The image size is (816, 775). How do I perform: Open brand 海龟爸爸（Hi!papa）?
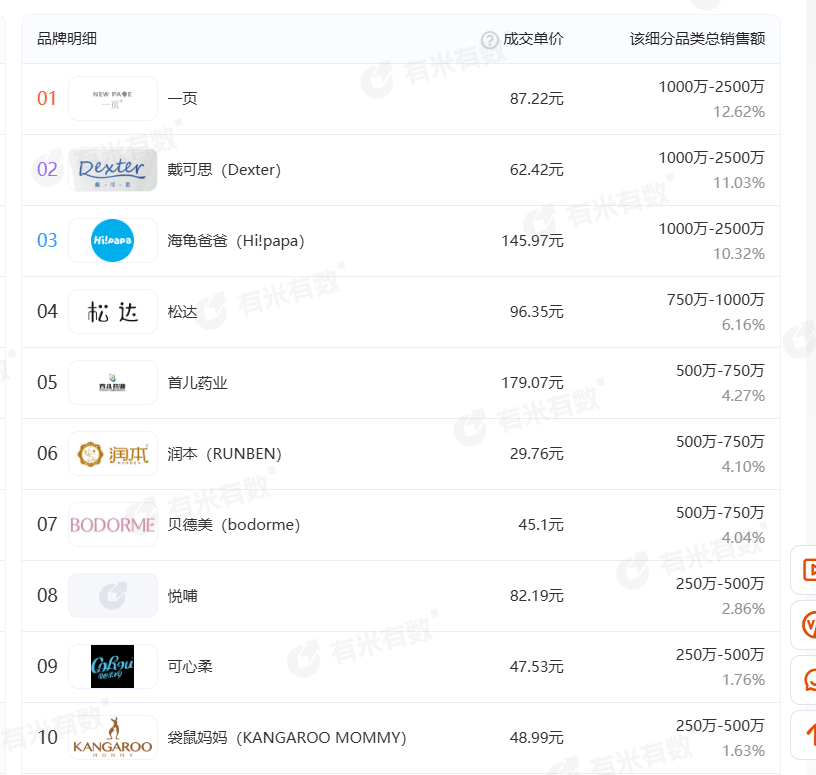pyautogui.click(x=236, y=240)
